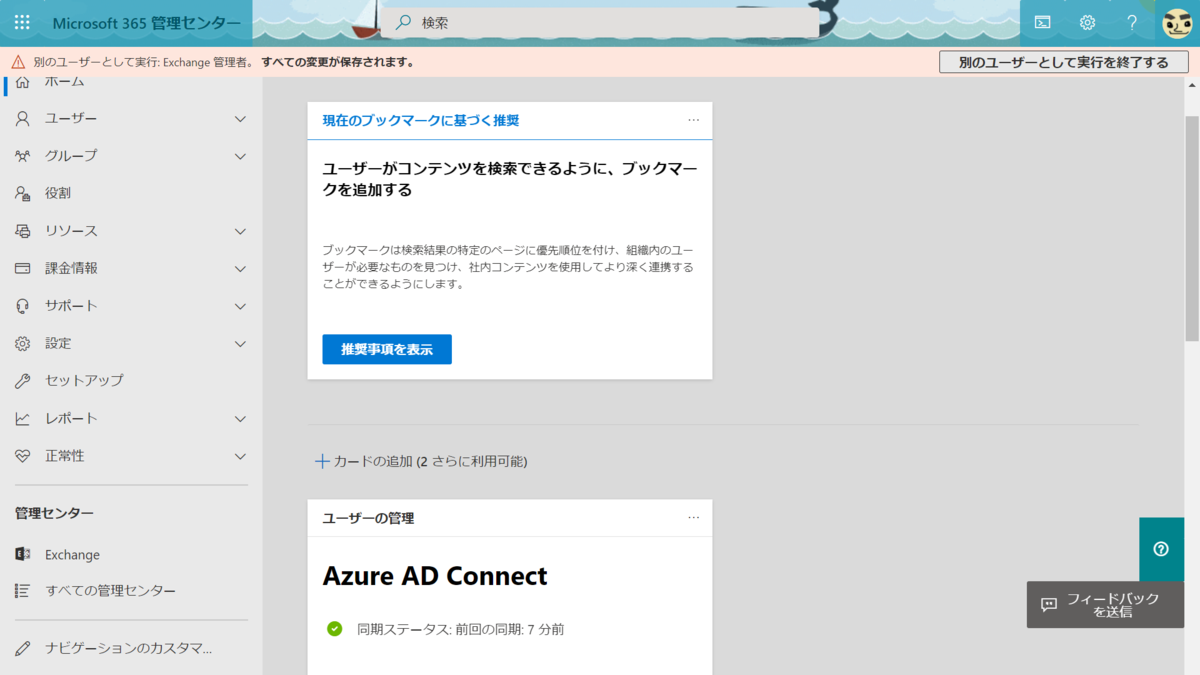This screenshot has height=675, width=1200.
Task: Expand the サポート menu chevron
Action: click(x=240, y=306)
